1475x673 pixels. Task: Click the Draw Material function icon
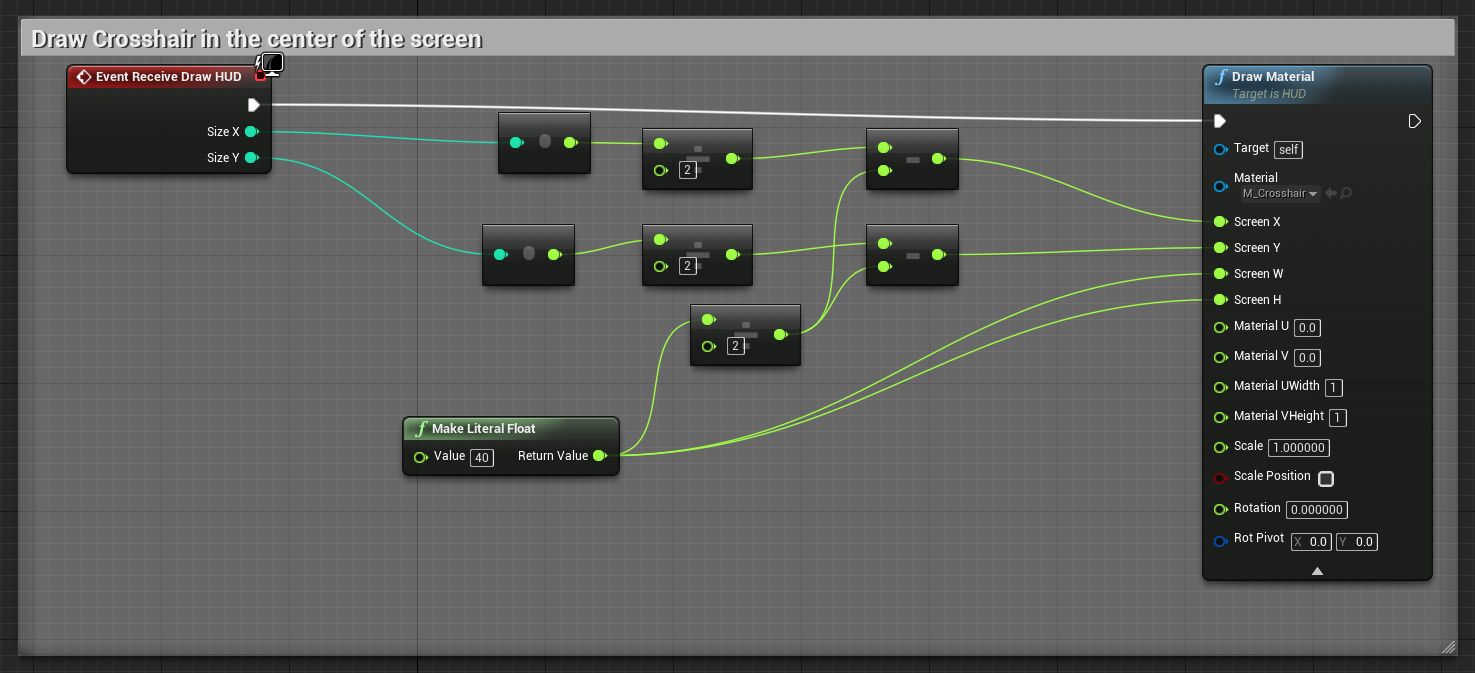coord(1220,77)
